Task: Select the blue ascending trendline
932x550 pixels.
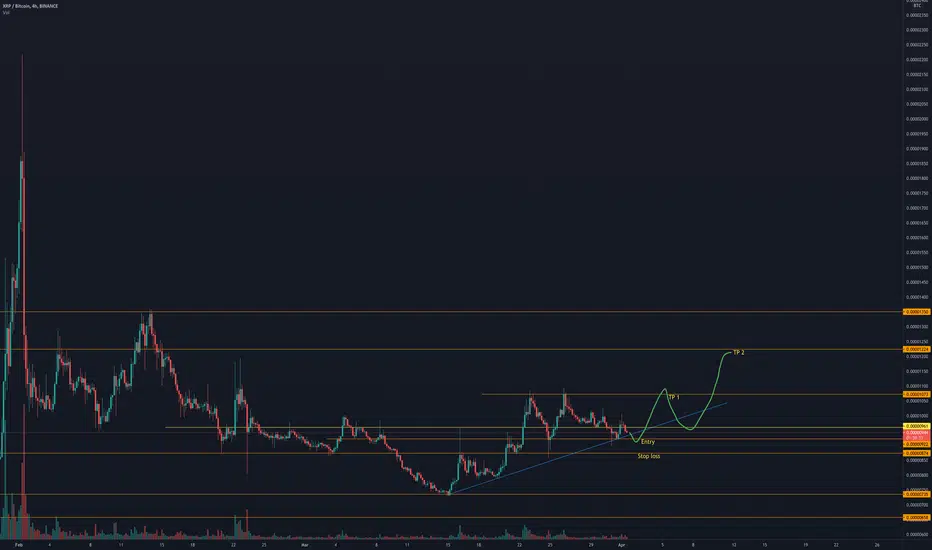Action: pos(587,448)
